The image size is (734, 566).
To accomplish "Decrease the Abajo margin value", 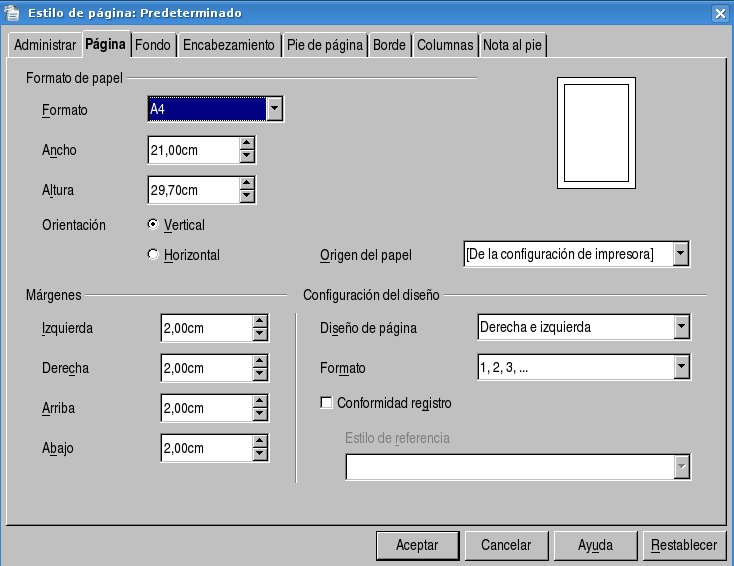I will (260, 455).
